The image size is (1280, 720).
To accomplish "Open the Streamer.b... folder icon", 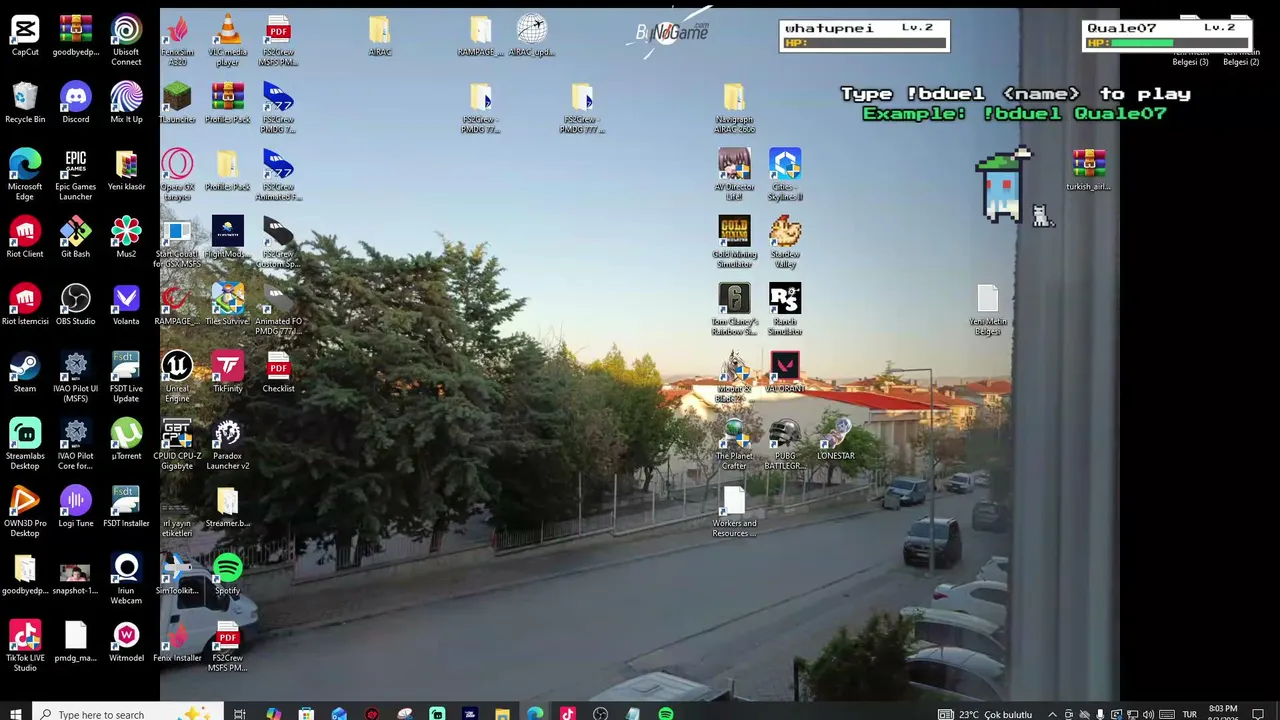I will click(228, 506).
